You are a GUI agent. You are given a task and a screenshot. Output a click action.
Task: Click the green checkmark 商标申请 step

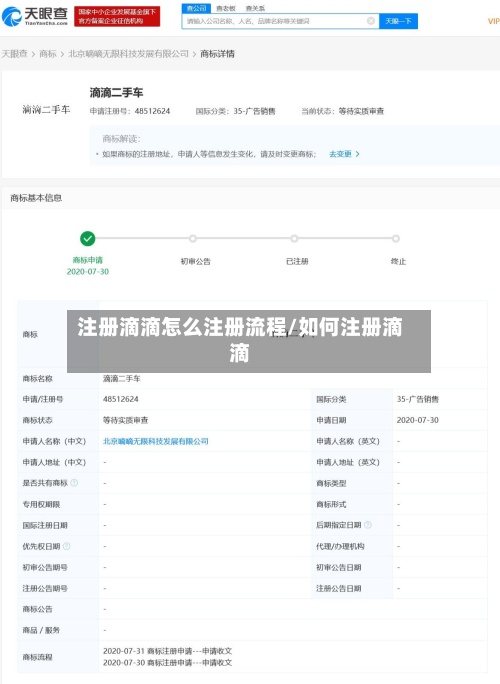[x=88, y=239]
